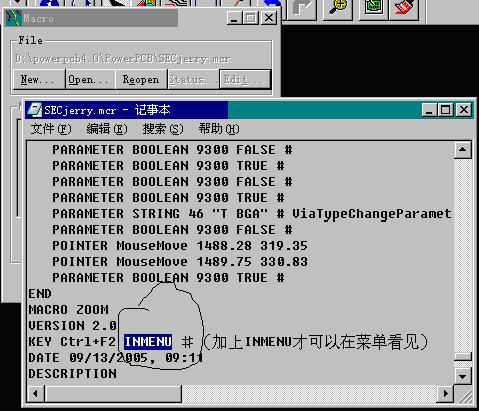Click the green board view toolbar icon
This screenshot has height=411, width=479.
[373, 8]
